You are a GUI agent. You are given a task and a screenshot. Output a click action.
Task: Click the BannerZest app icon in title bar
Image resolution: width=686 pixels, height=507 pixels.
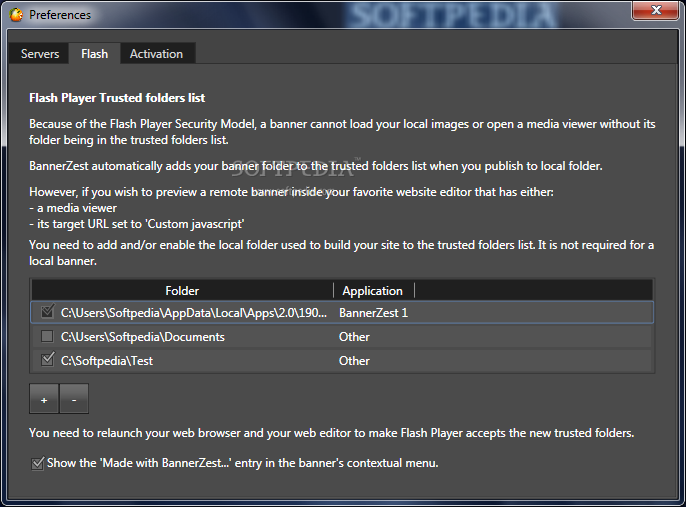click(16, 14)
